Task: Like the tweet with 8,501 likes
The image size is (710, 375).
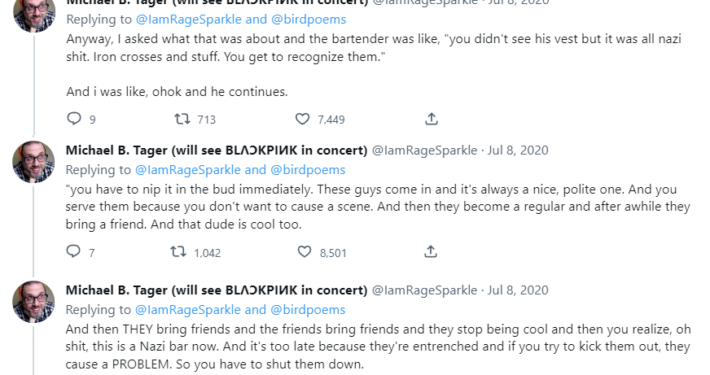Action: click(x=304, y=252)
